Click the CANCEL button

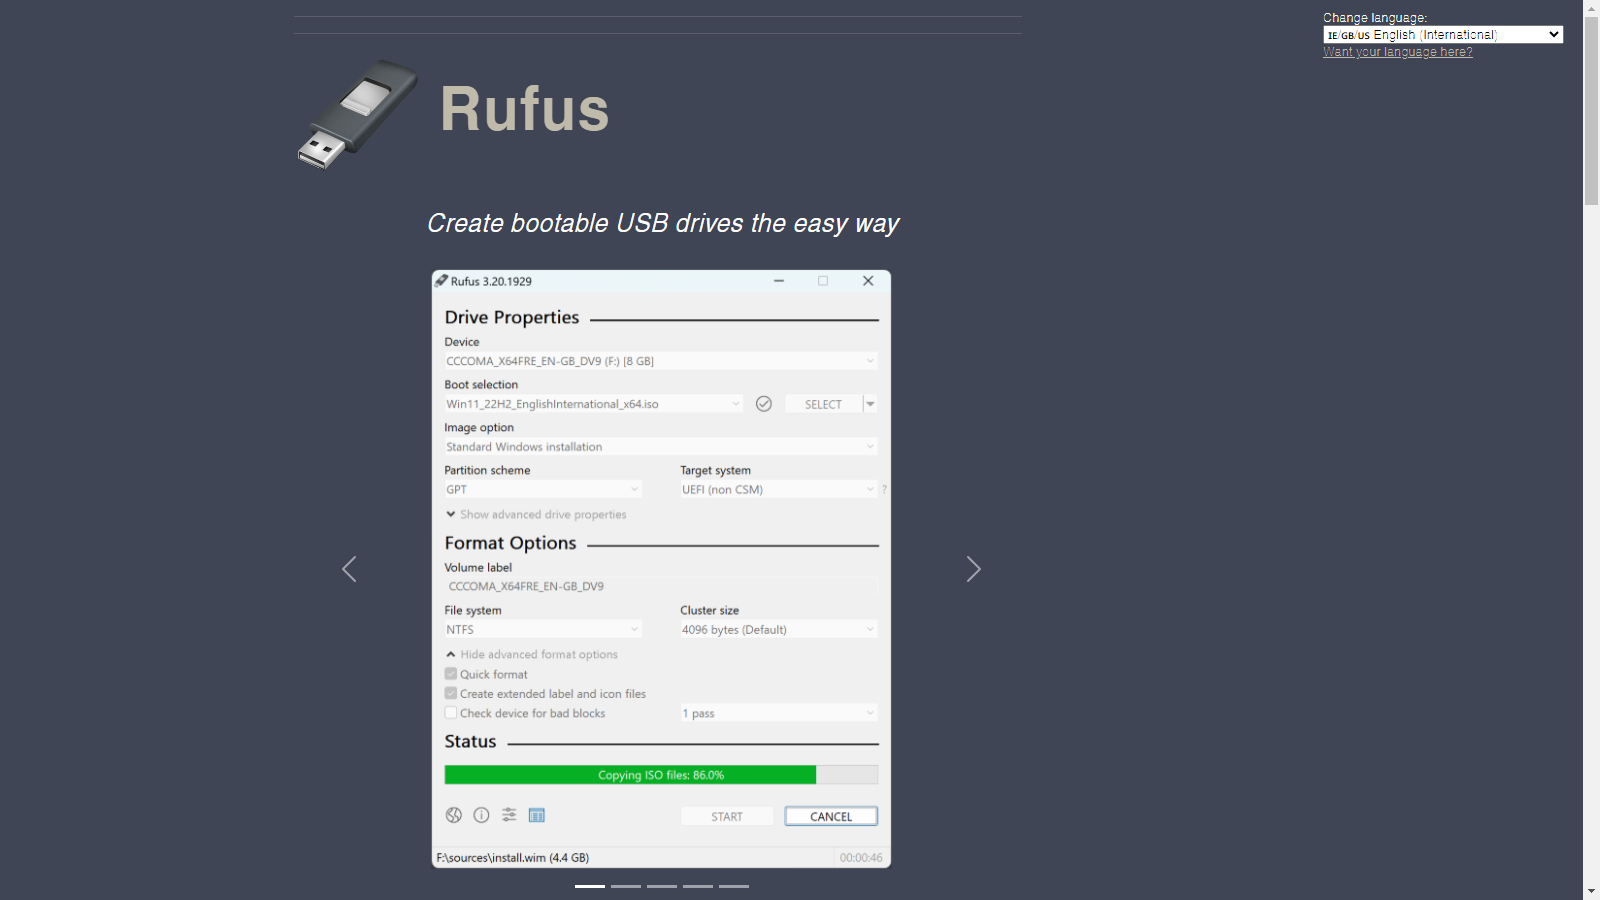click(831, 816)
